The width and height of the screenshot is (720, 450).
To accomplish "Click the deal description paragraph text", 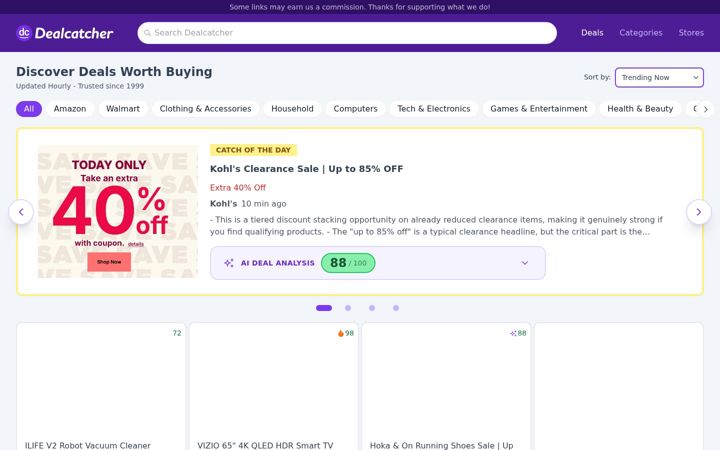I will tap(436, 225).
